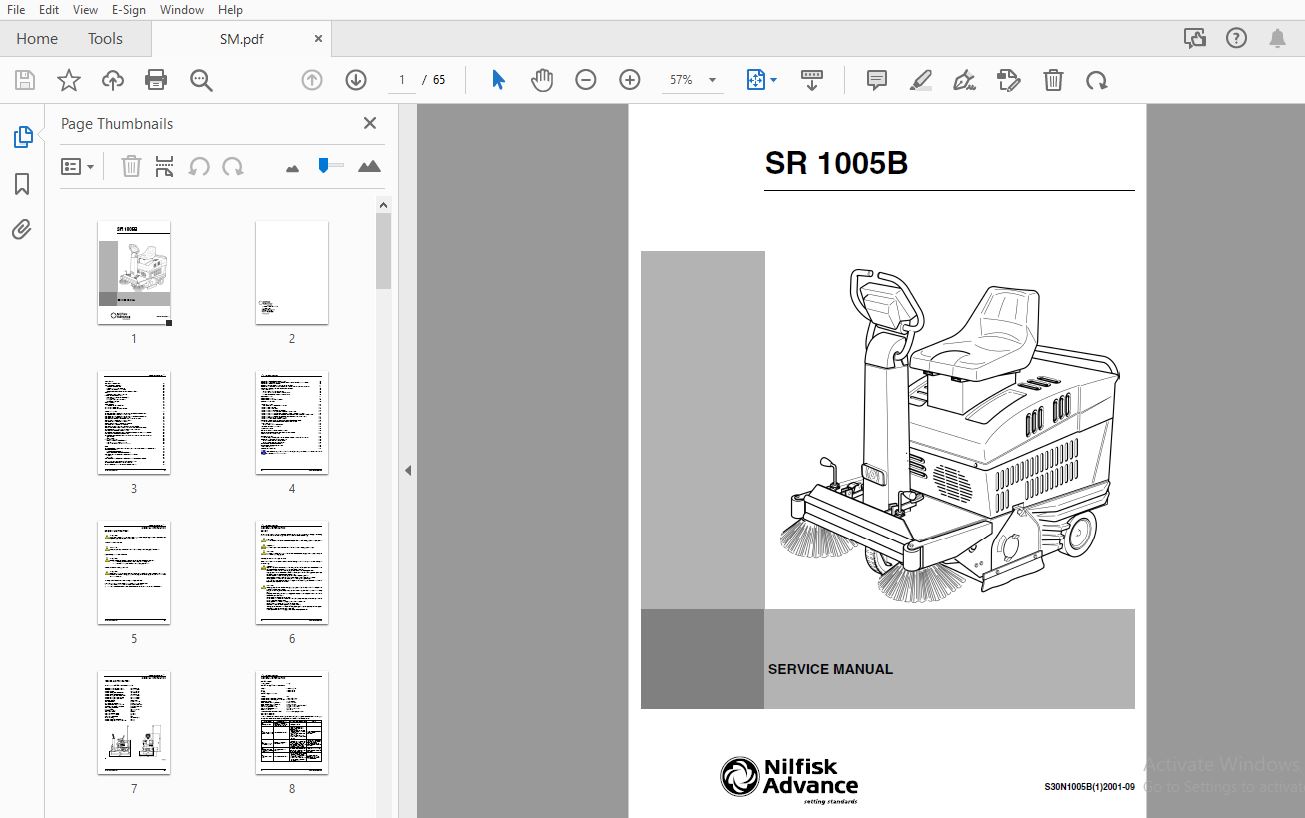The width and height of the screenshot is (1305, 818).
Task: Go to the next page with the down arrow
Action: (x=356, y=80)
